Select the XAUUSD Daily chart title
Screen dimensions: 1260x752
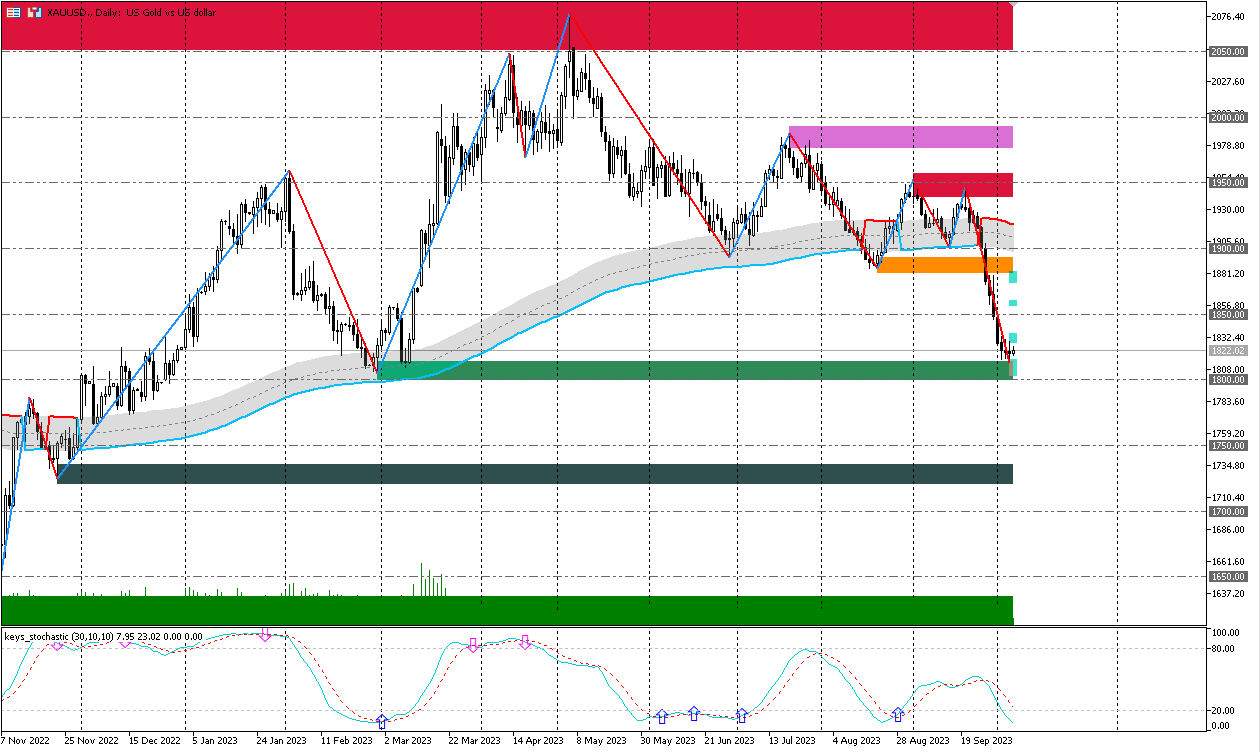click(131, 12)
